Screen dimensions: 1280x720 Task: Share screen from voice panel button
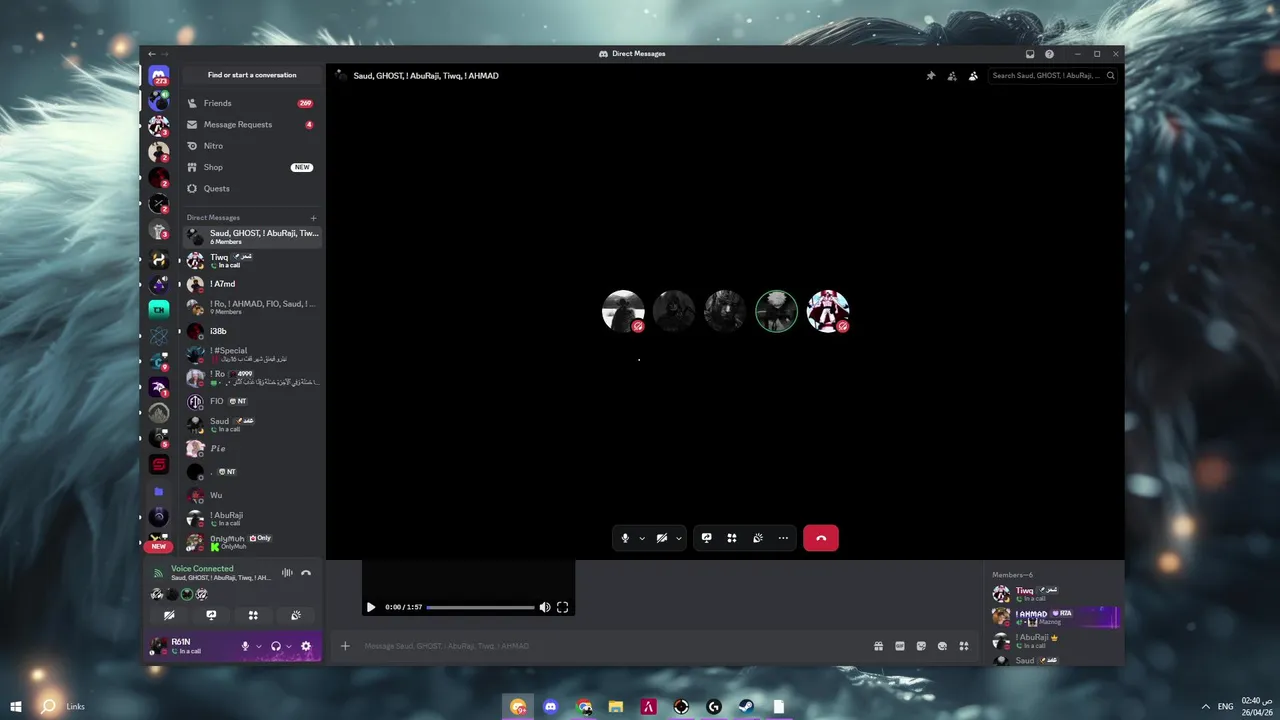pos(211,616)
